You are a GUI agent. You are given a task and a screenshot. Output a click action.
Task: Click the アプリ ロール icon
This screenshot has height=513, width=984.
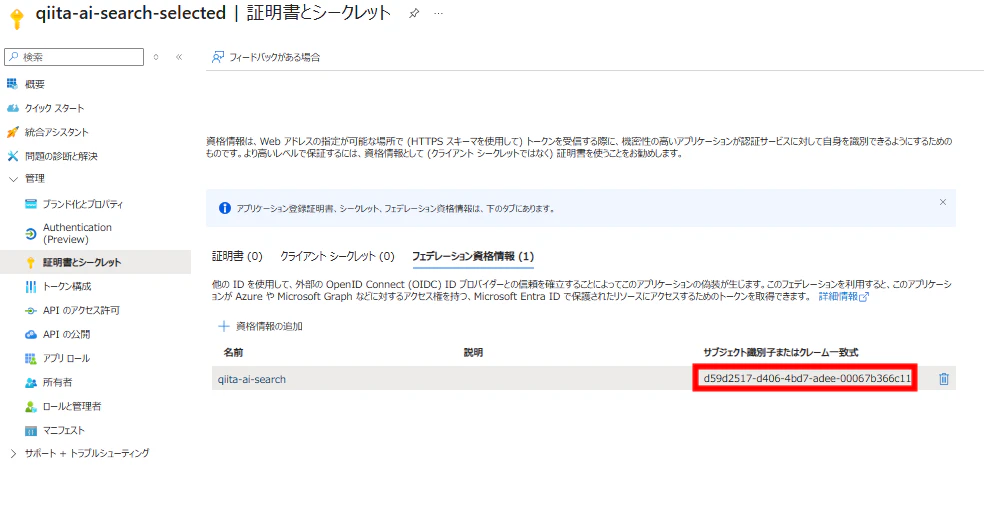click(31, 359)
